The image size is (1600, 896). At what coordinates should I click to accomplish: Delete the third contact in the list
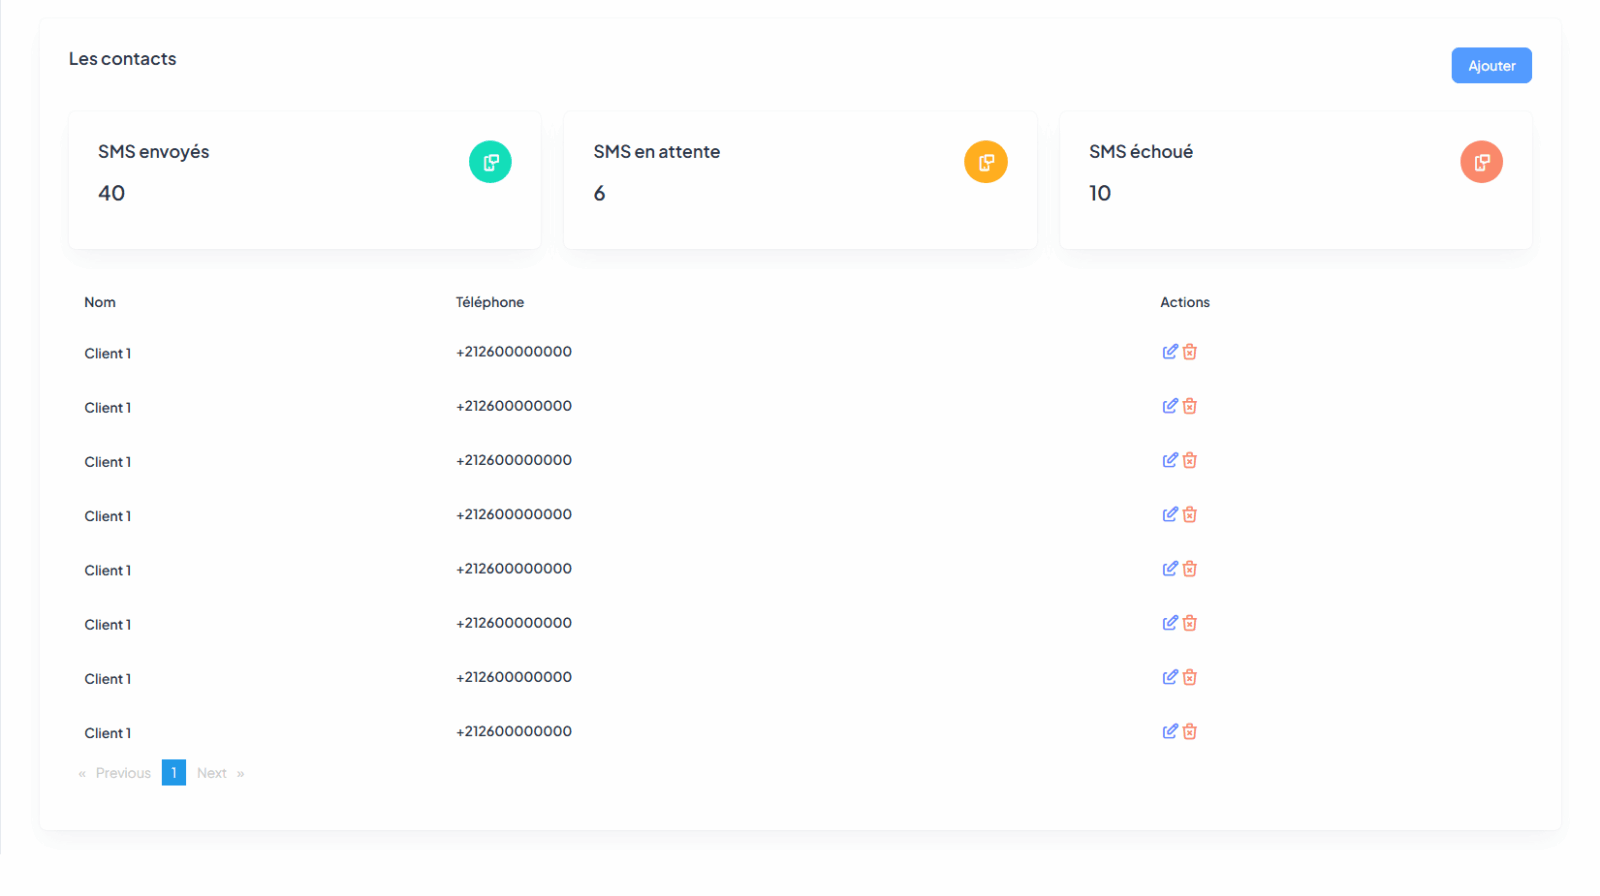tap(1190, 460)
